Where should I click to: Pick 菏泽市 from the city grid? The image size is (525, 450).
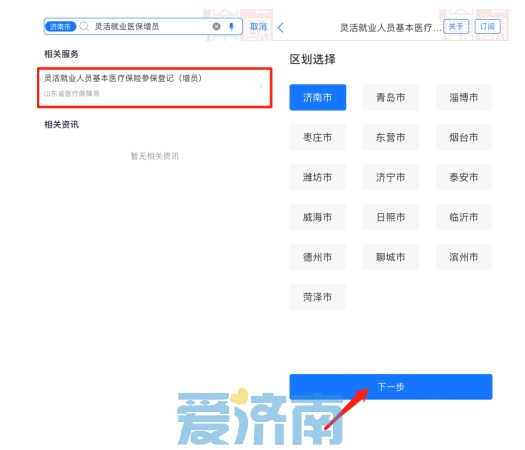(318, 297)
